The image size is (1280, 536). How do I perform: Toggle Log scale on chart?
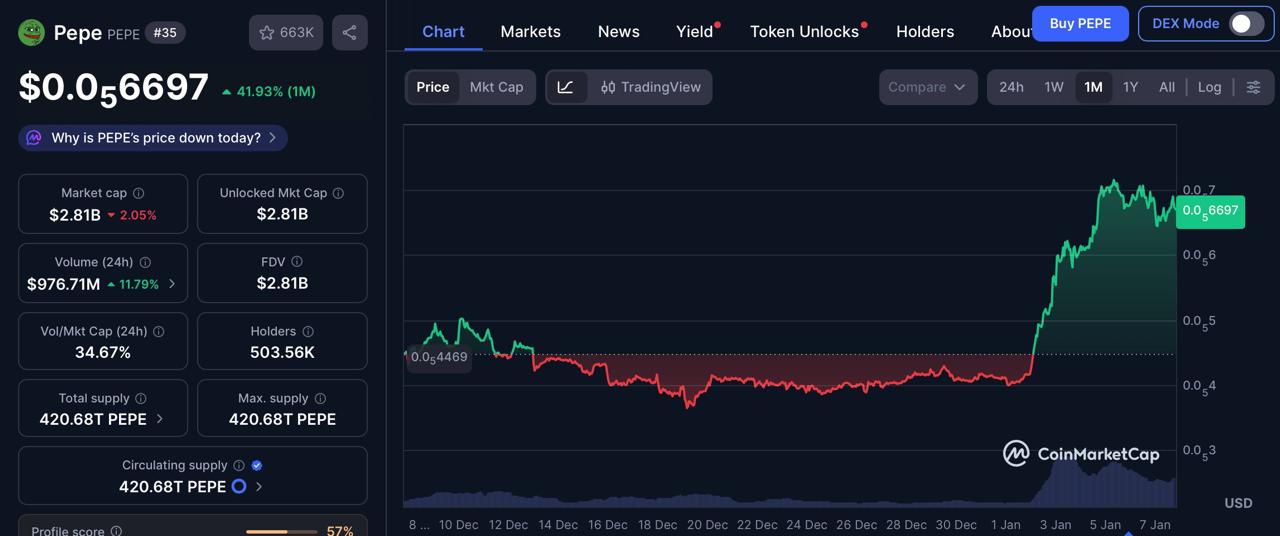tap(1210, 87)
